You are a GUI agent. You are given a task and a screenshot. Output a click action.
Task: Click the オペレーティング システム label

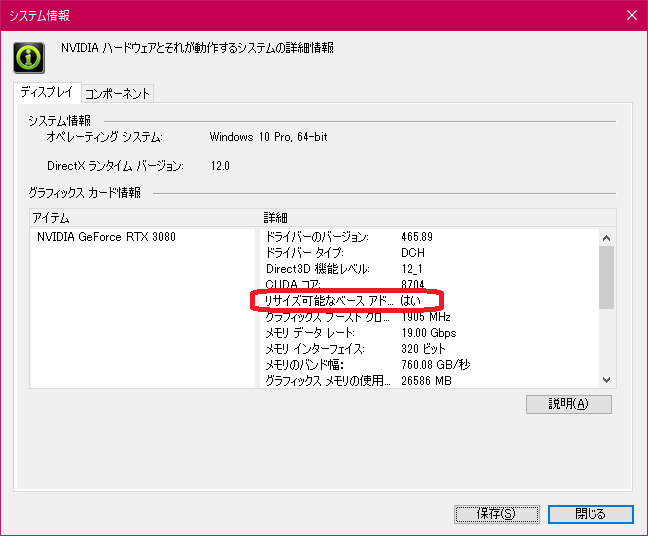104,137
